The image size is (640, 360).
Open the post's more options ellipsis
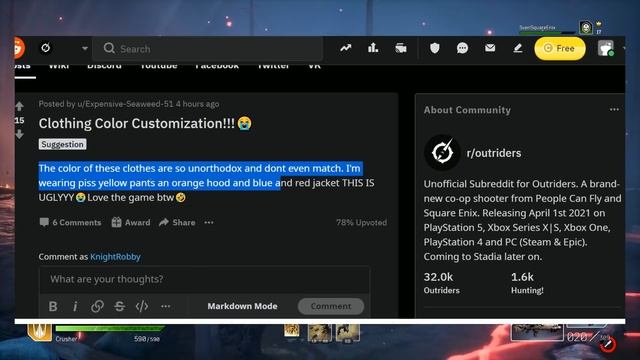tap(209, 222)
